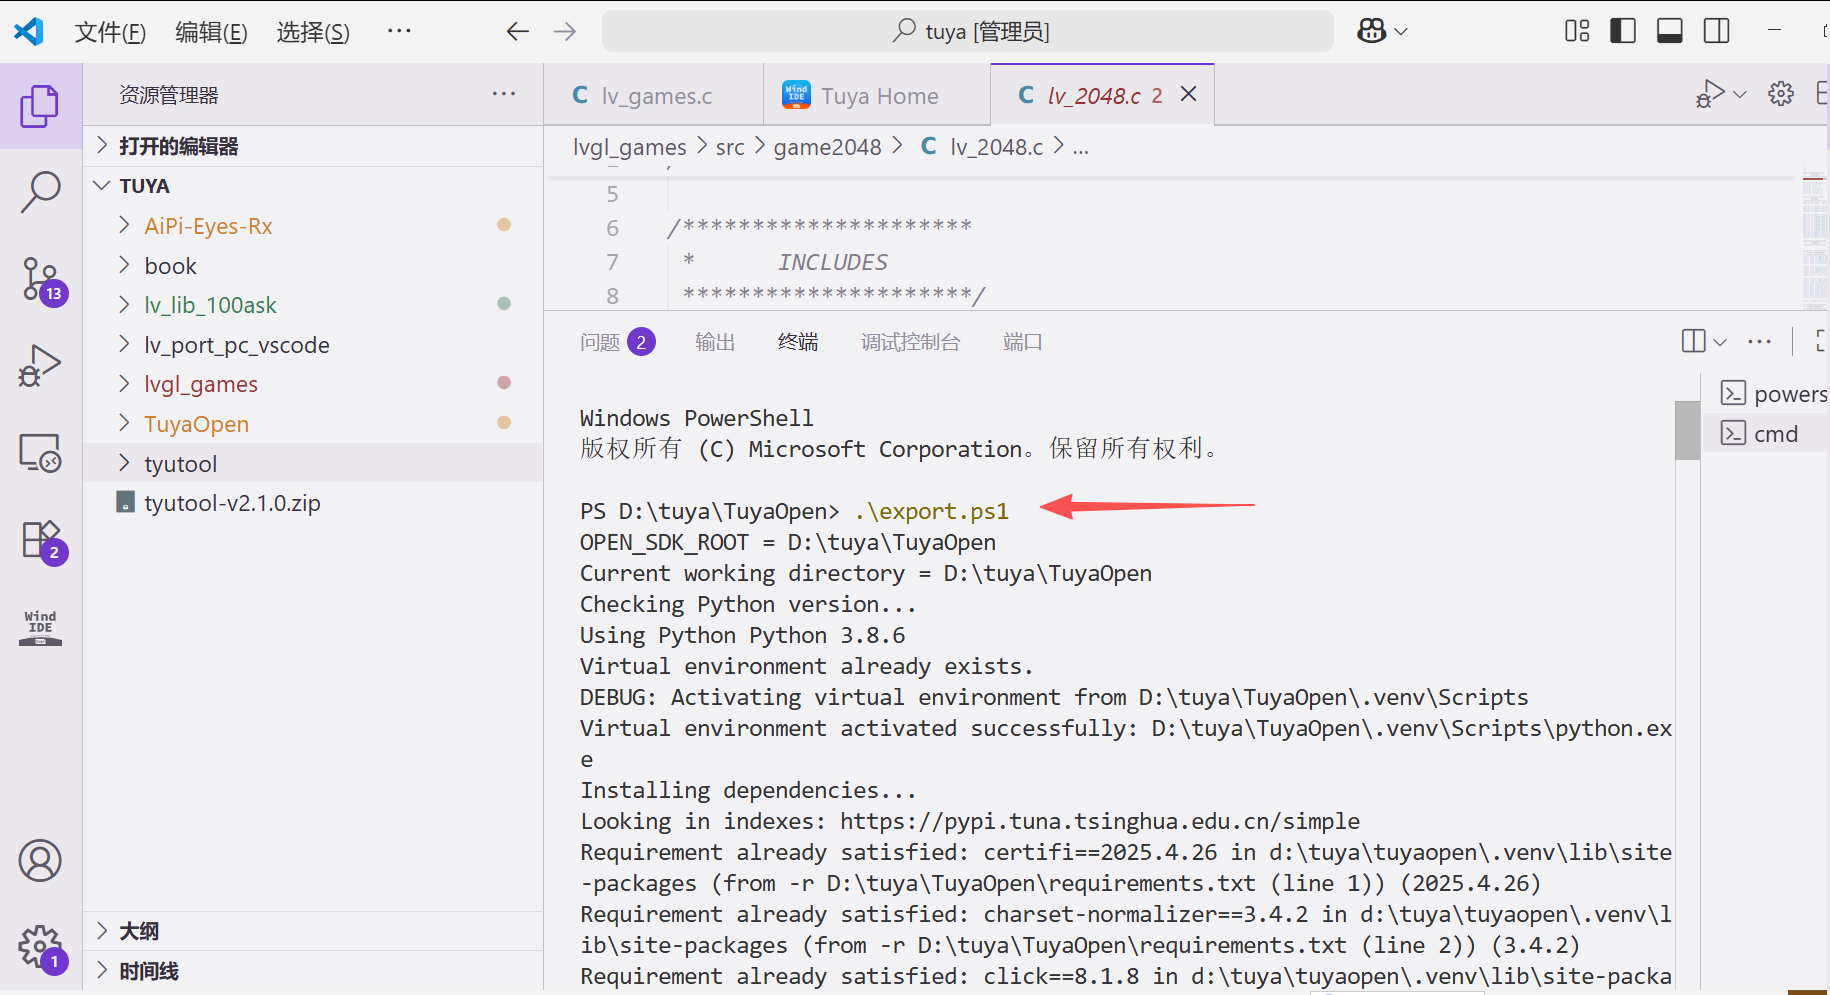Open the 问题 problems panel tab
The height and width of the screenshot is (995, 1830).
coord(617,342)
